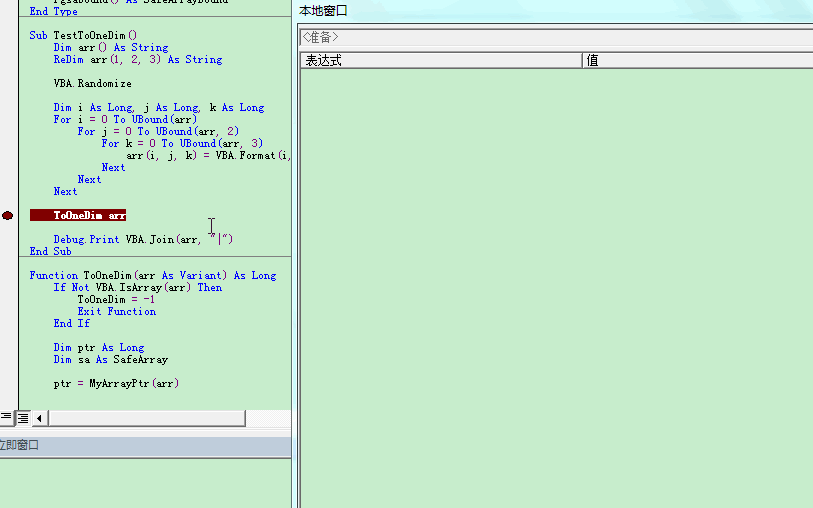Click 'ToOneDim = -1' line
Viewport: 813px width, 508px height.
[x=116, y=299]
